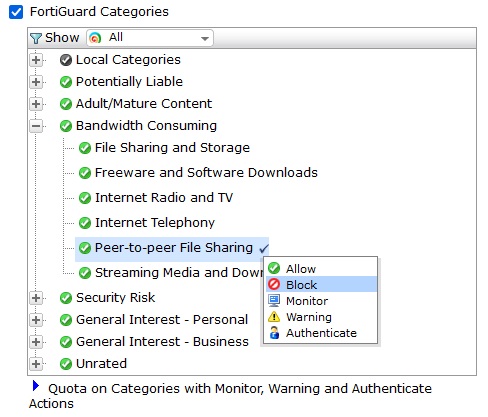Select the Unrated category
The height and width of the screenshot is (417, 488).
click(101, 364)
